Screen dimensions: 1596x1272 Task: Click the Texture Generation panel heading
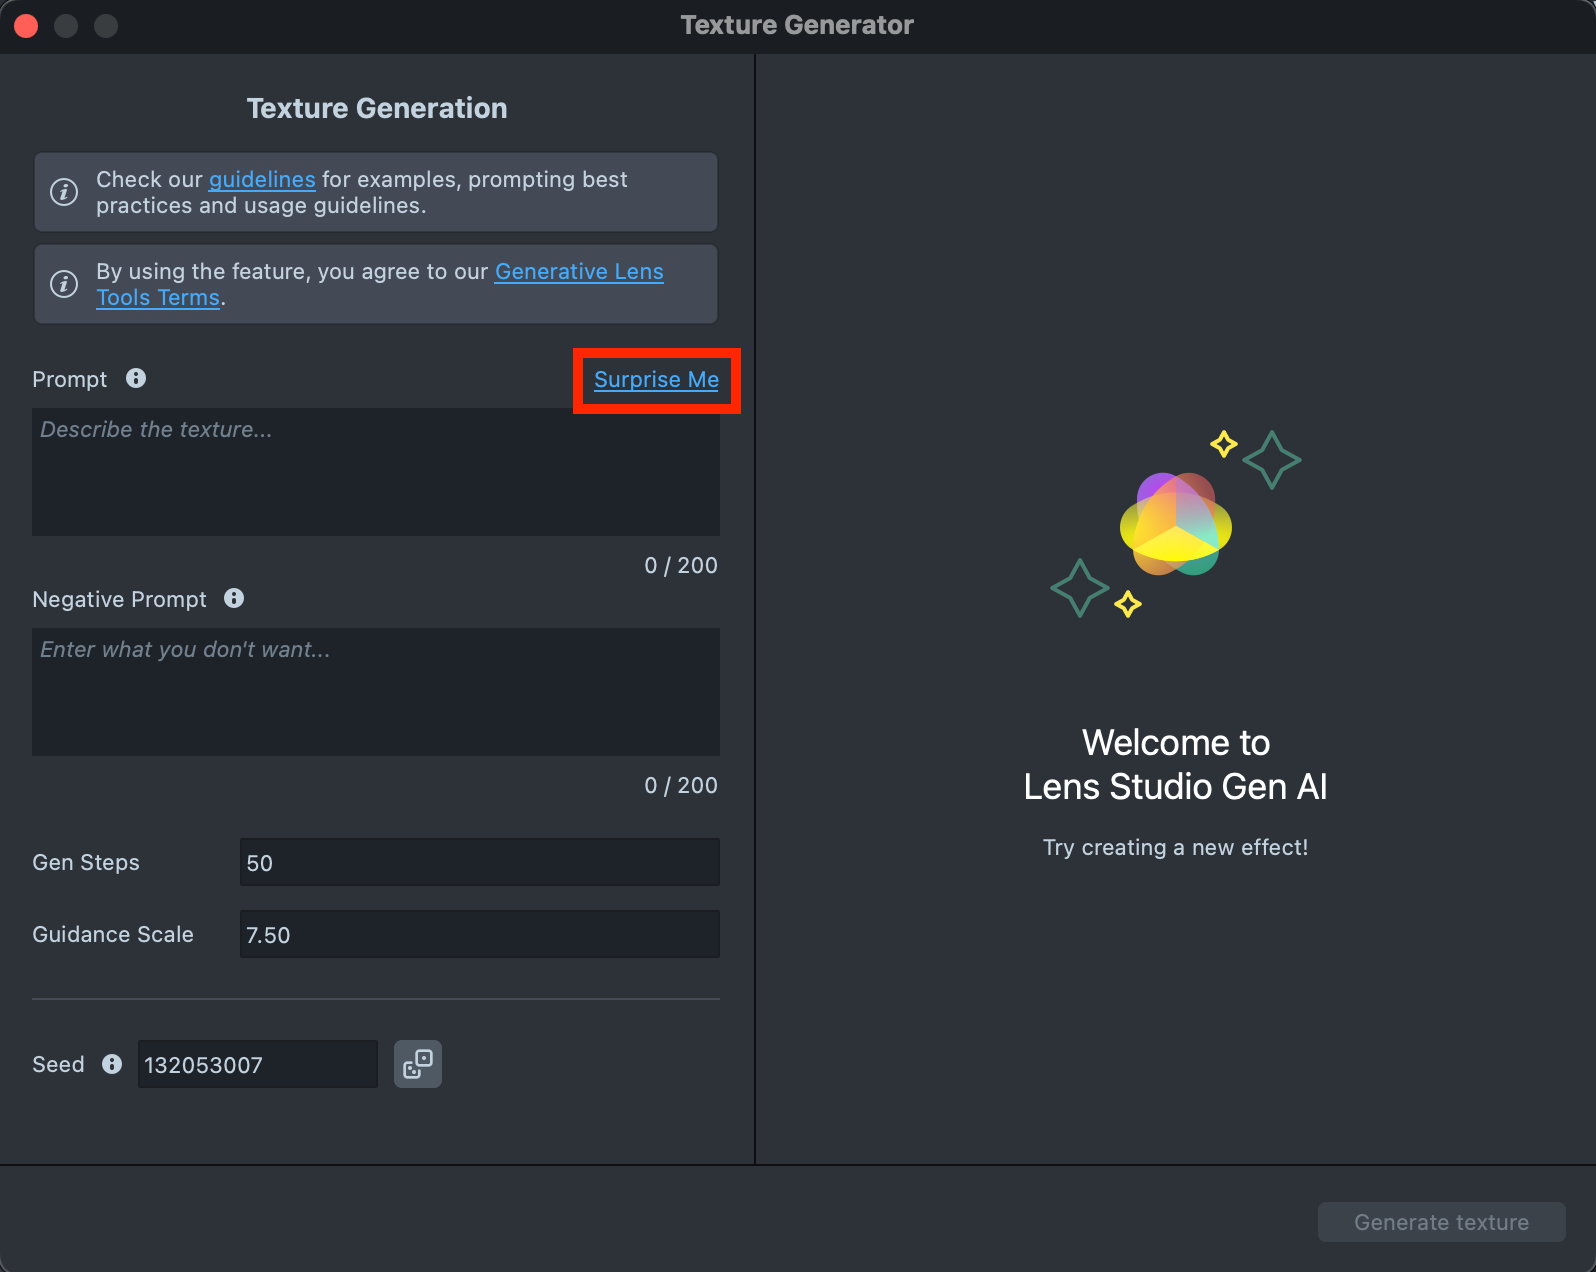(x=377, y=108)
